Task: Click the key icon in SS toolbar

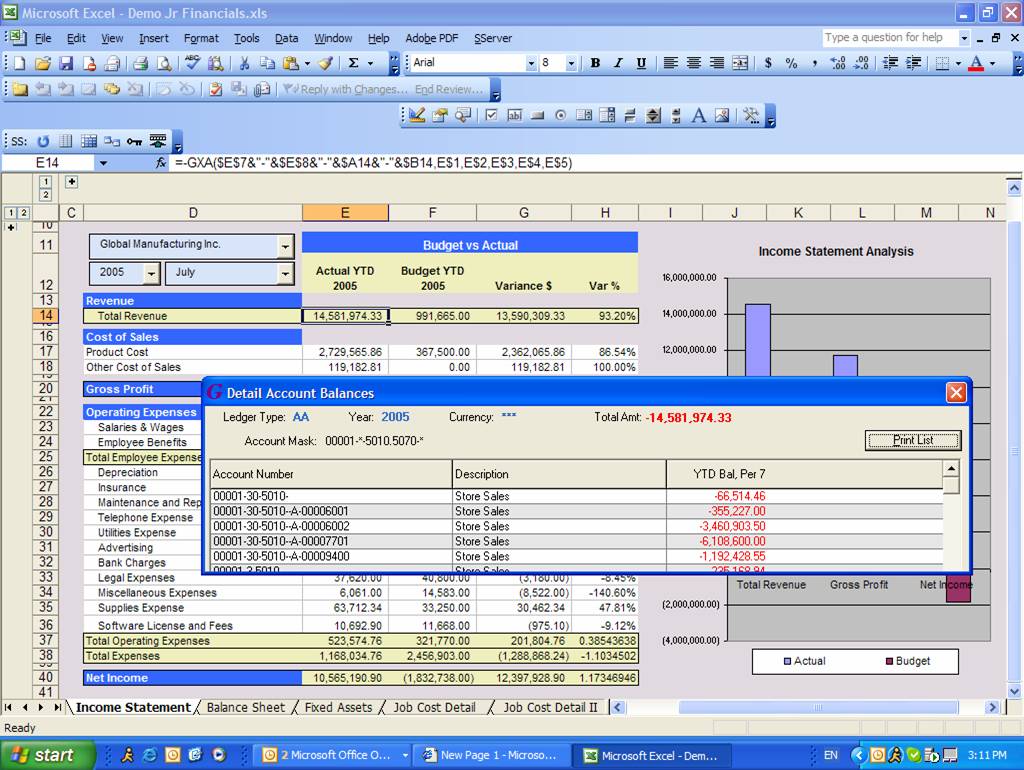Action: (135, 141)
